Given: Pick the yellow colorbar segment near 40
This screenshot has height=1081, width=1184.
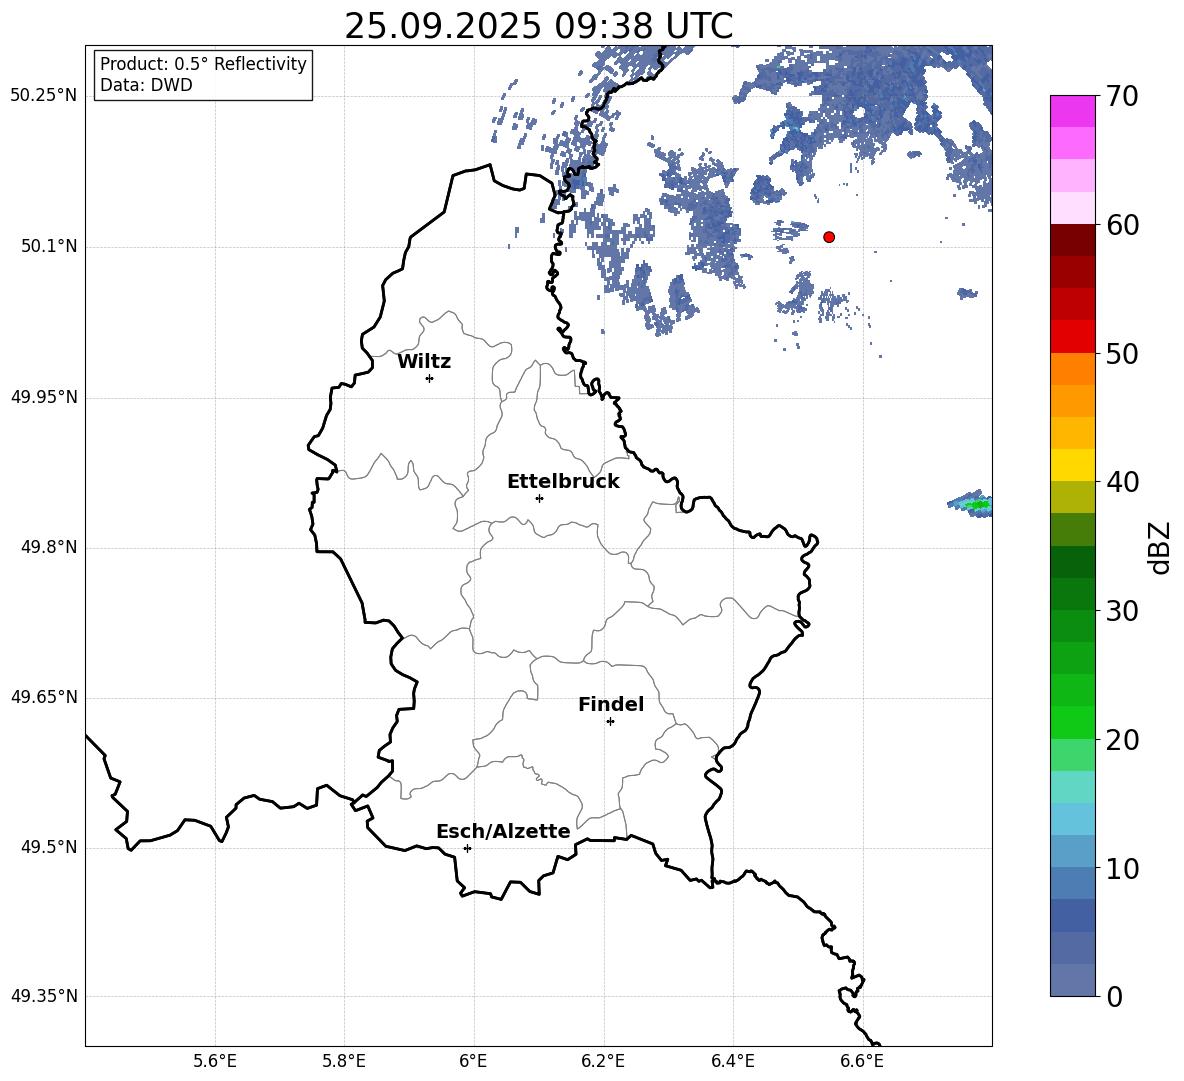Looking at the screenshot, I should pyautogui.click(x=1072, y=465).
